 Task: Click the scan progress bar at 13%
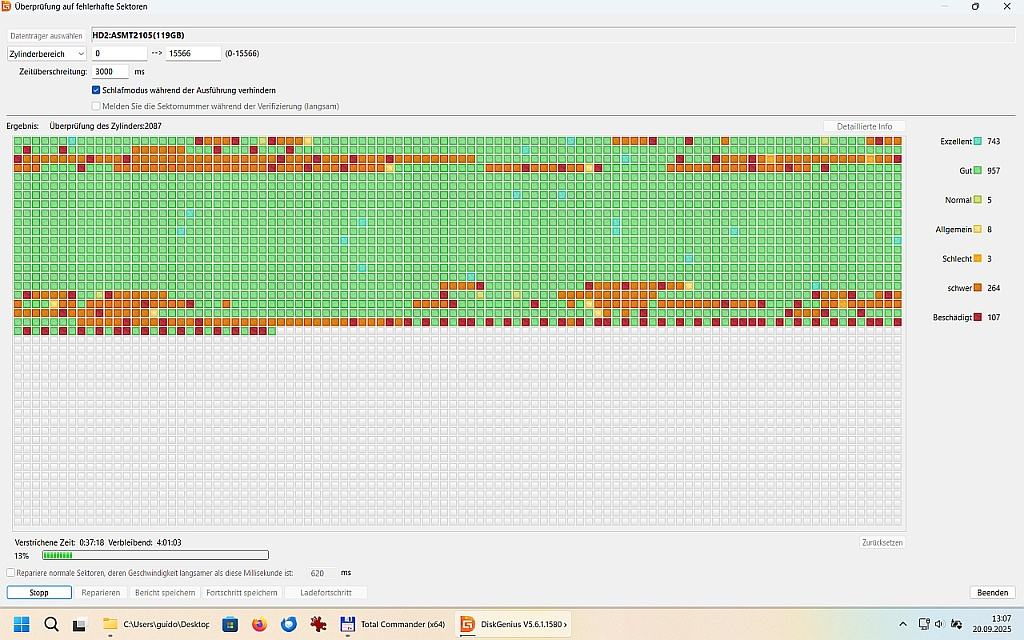tap(155, 555)
